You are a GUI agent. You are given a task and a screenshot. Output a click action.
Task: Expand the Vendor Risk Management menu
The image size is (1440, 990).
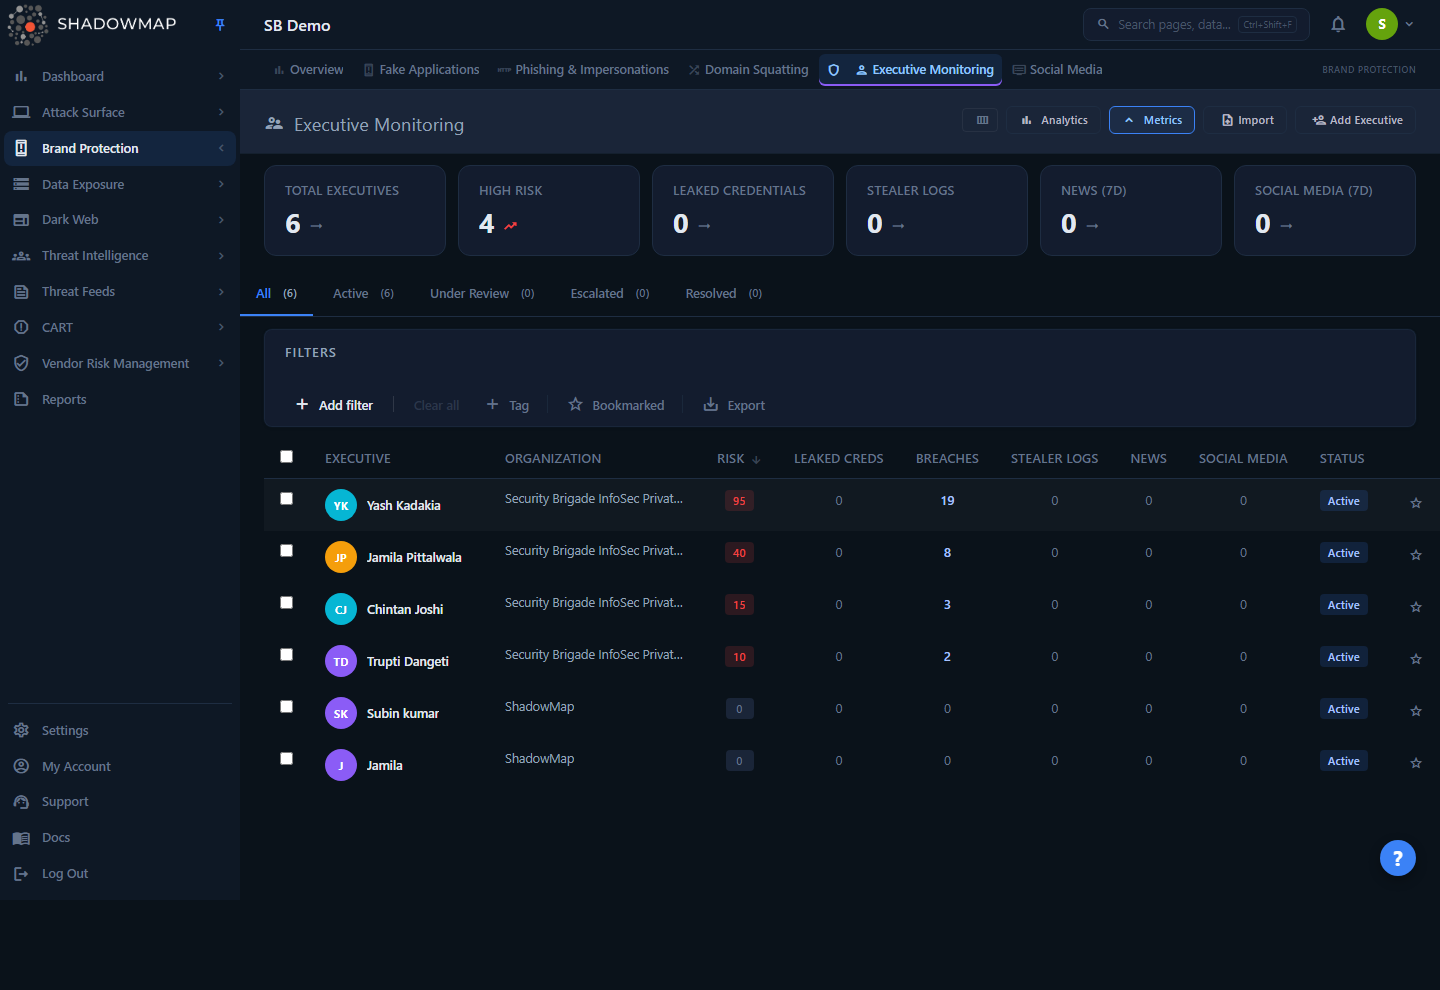click(120, 364)
